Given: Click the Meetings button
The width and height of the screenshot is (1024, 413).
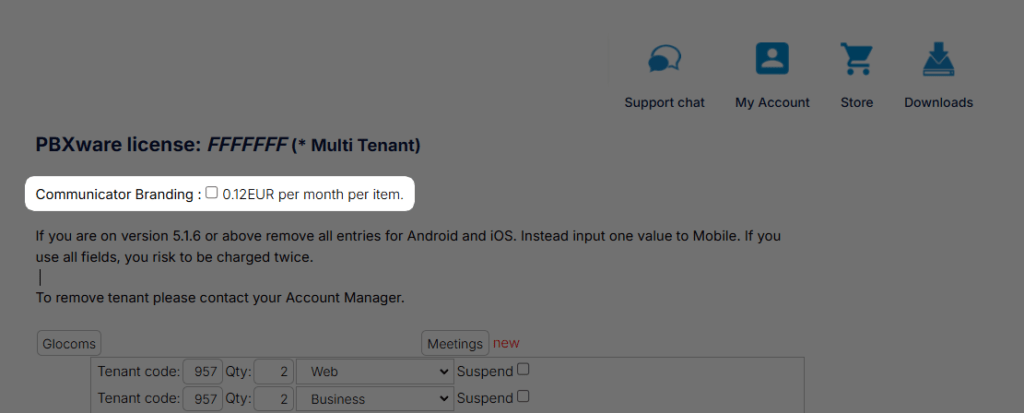Looking at the screenshot, I should click(x=455, y=343).
